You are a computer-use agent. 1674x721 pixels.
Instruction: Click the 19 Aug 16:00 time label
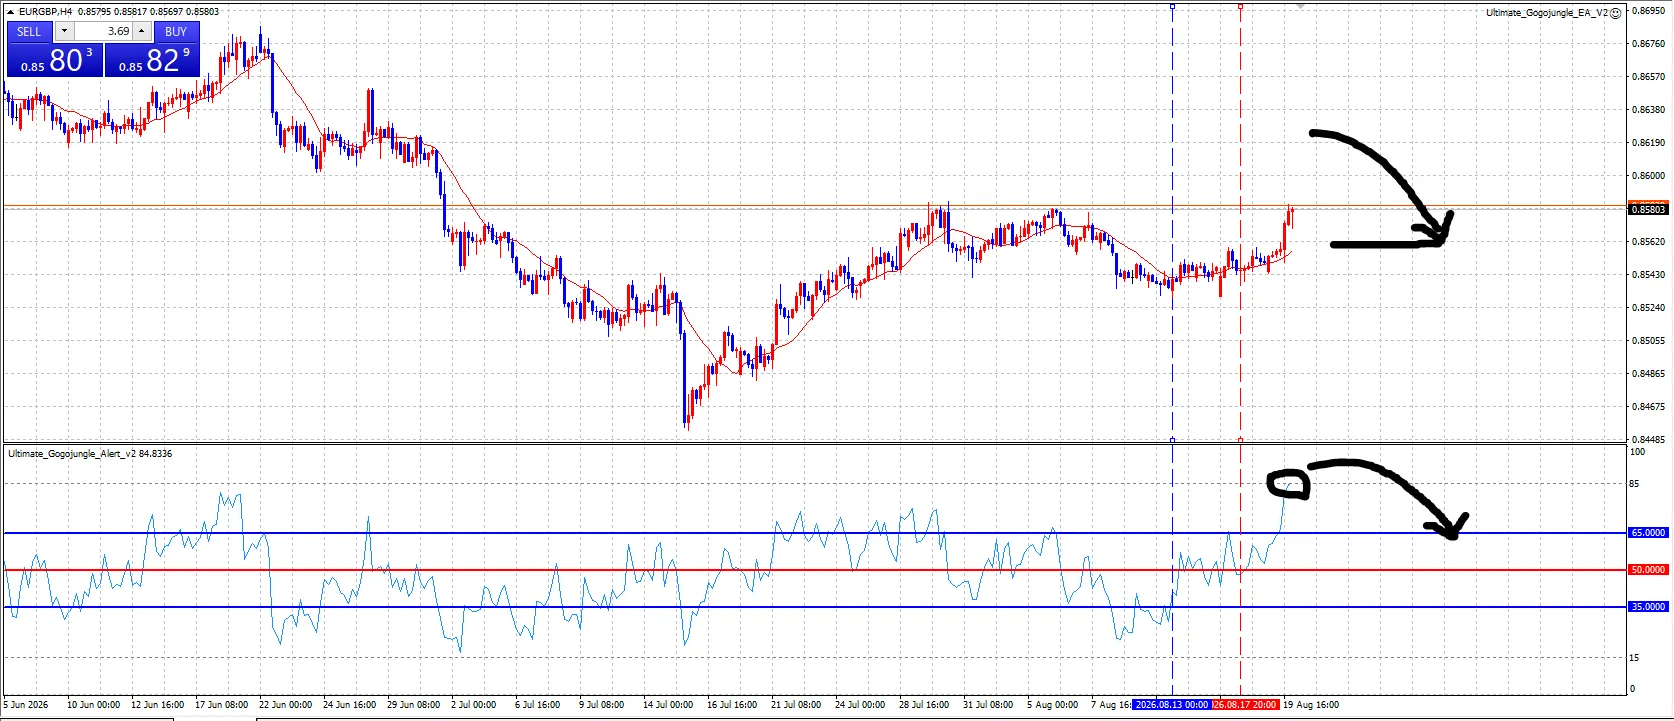tap(1311, 705)
